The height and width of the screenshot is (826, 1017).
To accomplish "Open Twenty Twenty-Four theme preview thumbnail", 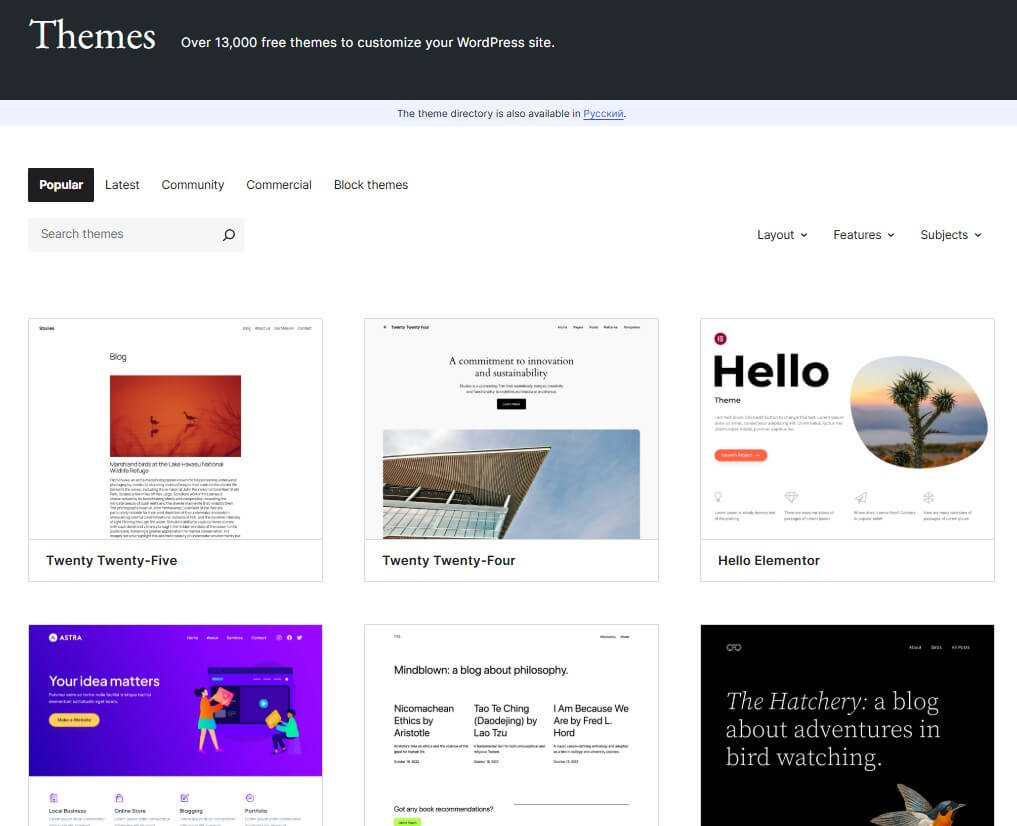I will (x=511, y=429).
